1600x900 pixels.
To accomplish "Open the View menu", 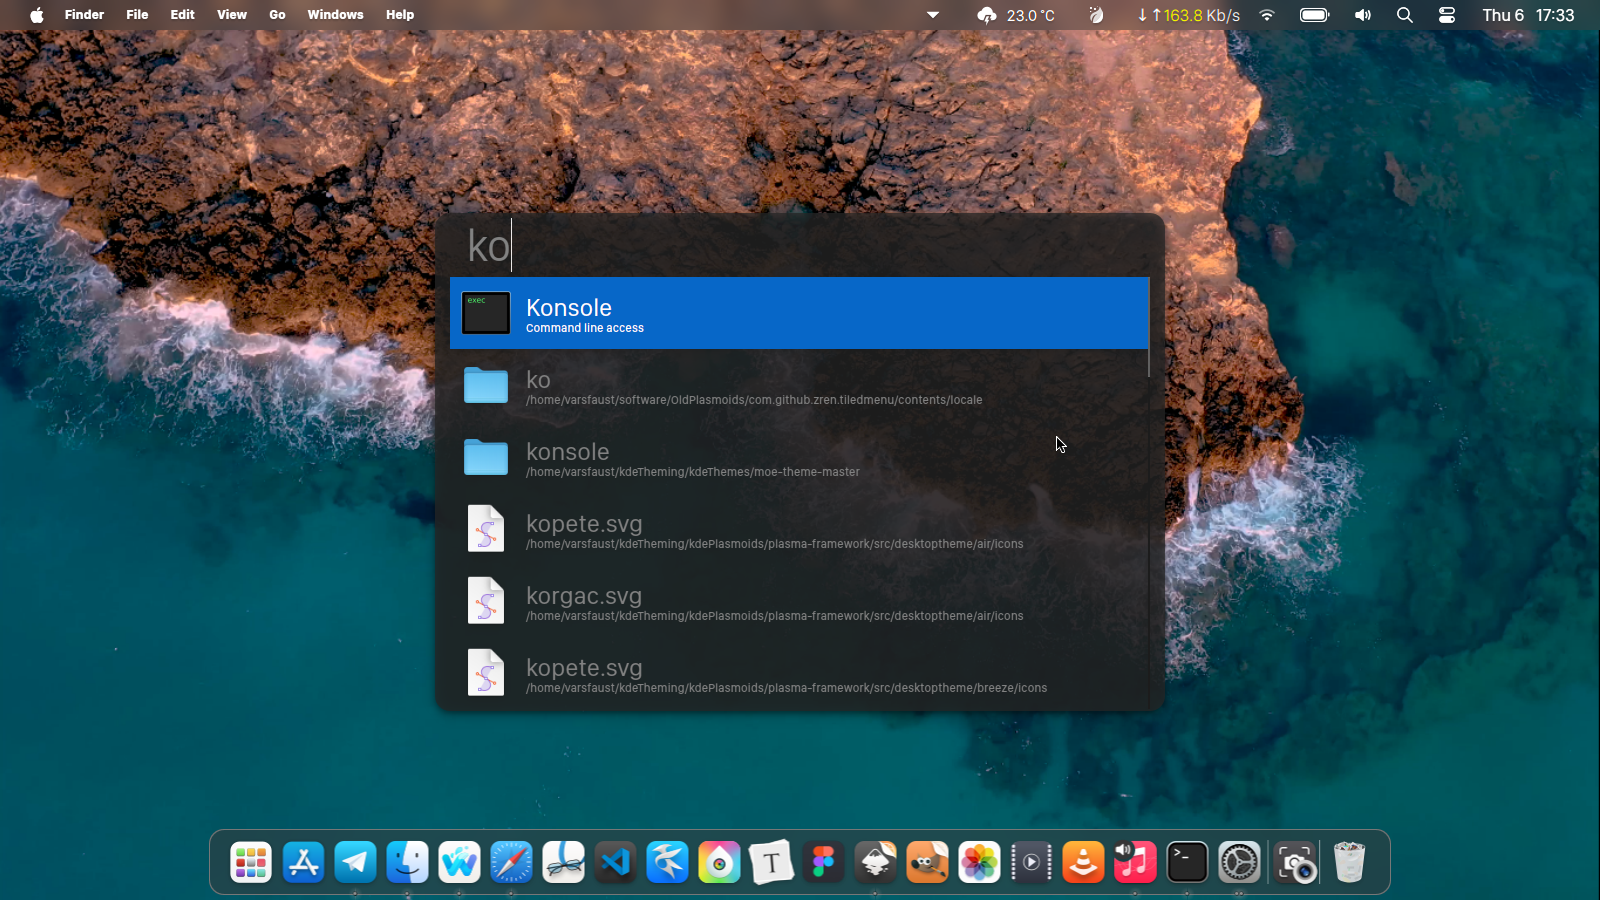I will 232,15.
